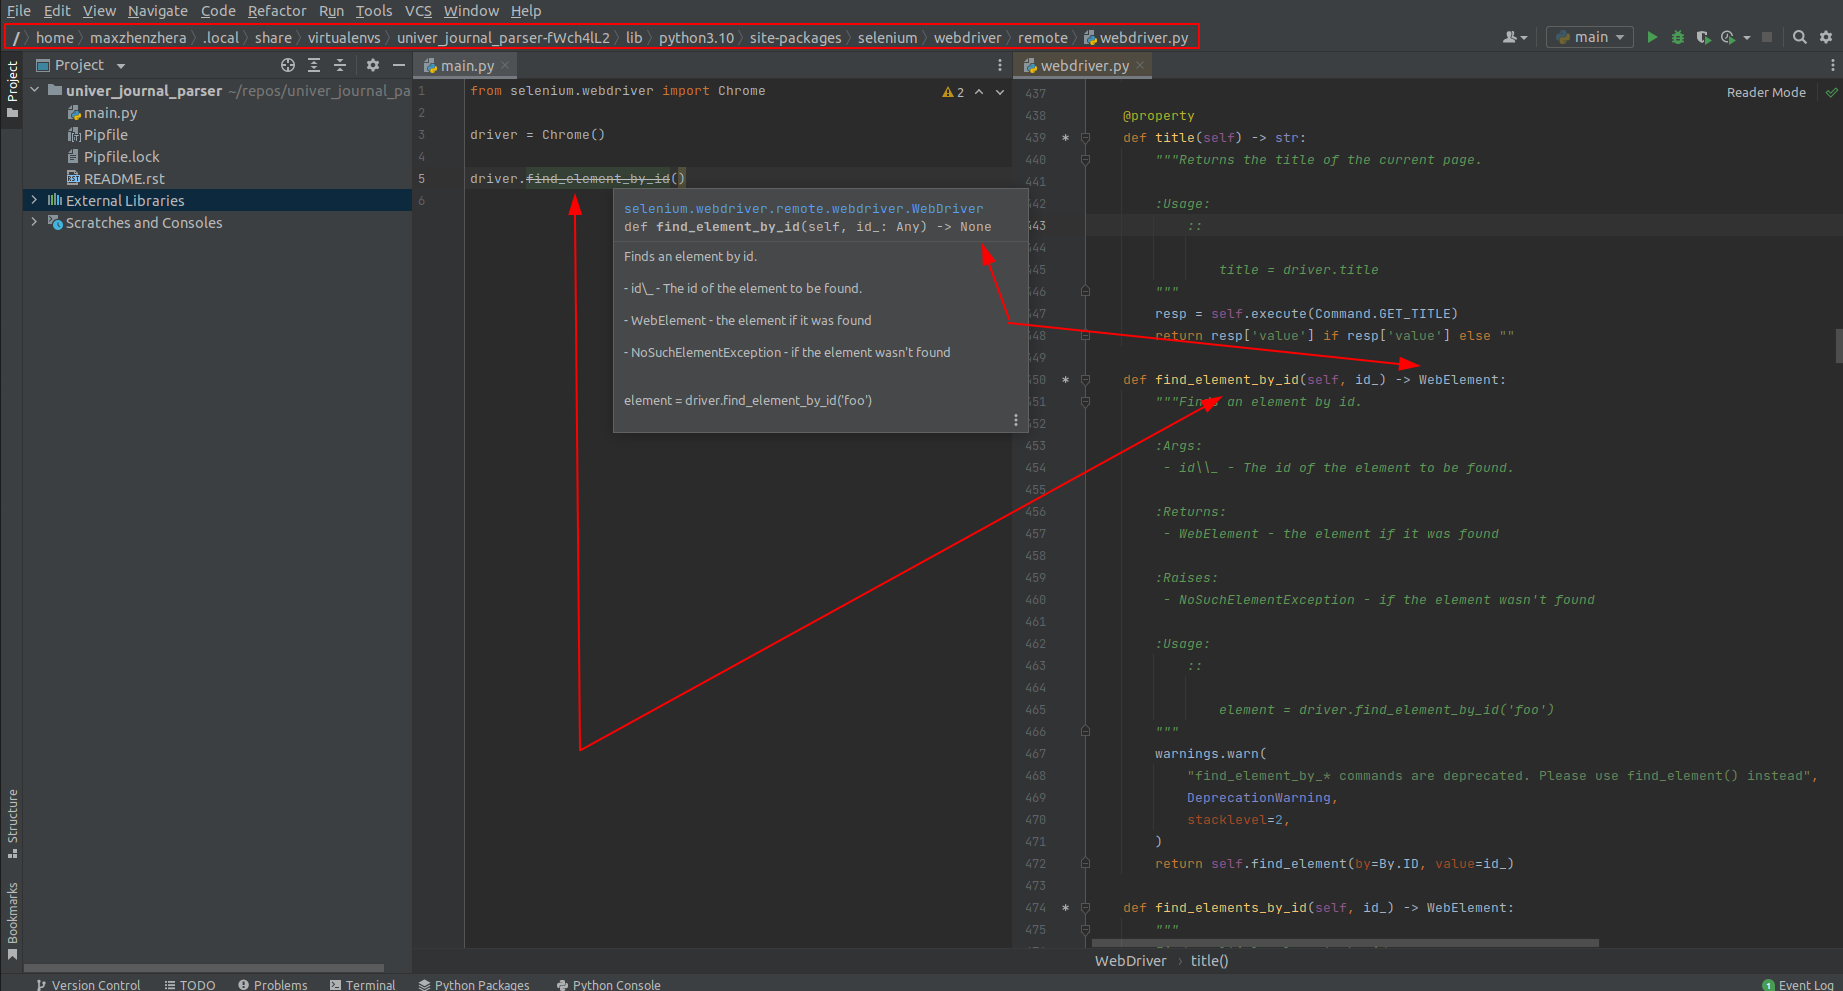The height and width of the screenshot is (991, 1843).
Task: Click horizontal scrollbar in Project panel
Action: [204, 968]
